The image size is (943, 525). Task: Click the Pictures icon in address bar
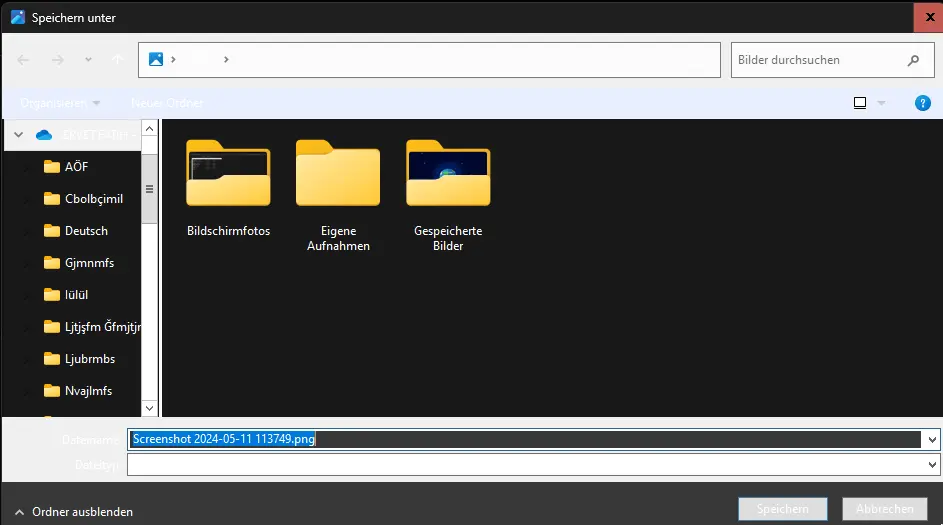coord(156,59)
